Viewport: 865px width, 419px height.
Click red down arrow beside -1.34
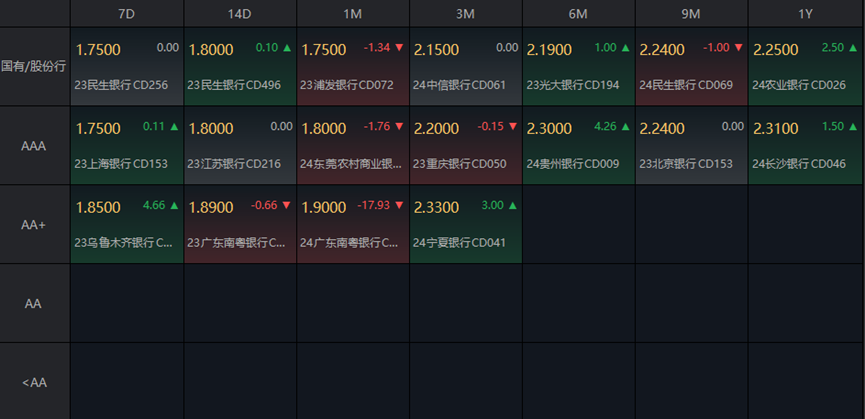(x=400, y=47)
